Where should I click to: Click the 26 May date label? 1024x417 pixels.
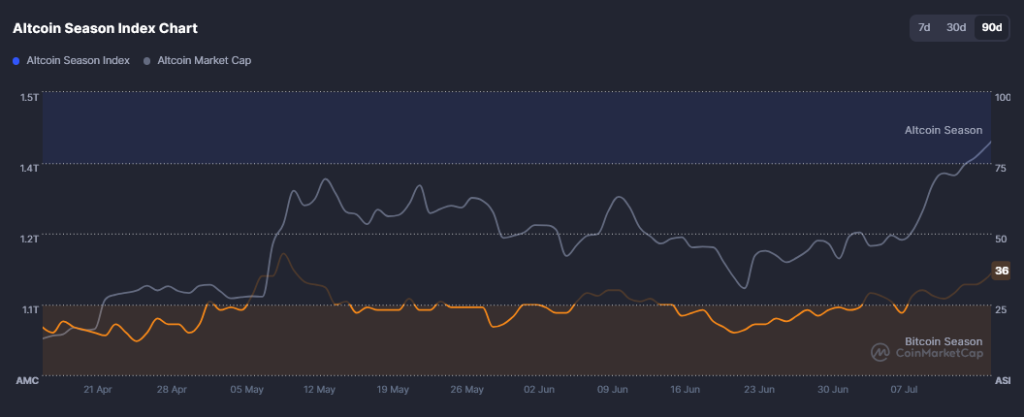click(468, 390)
